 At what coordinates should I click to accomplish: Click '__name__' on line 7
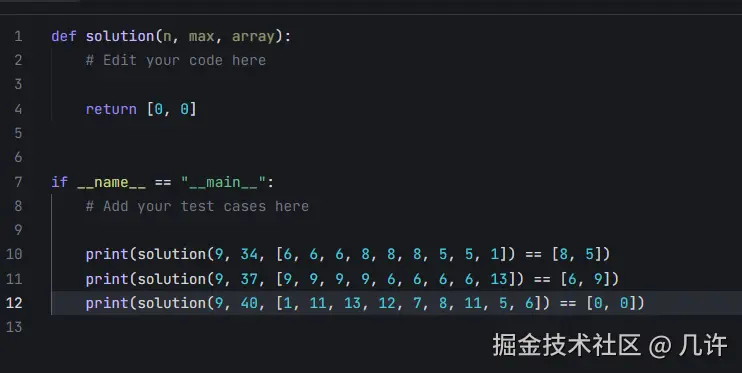pos(111,183)
